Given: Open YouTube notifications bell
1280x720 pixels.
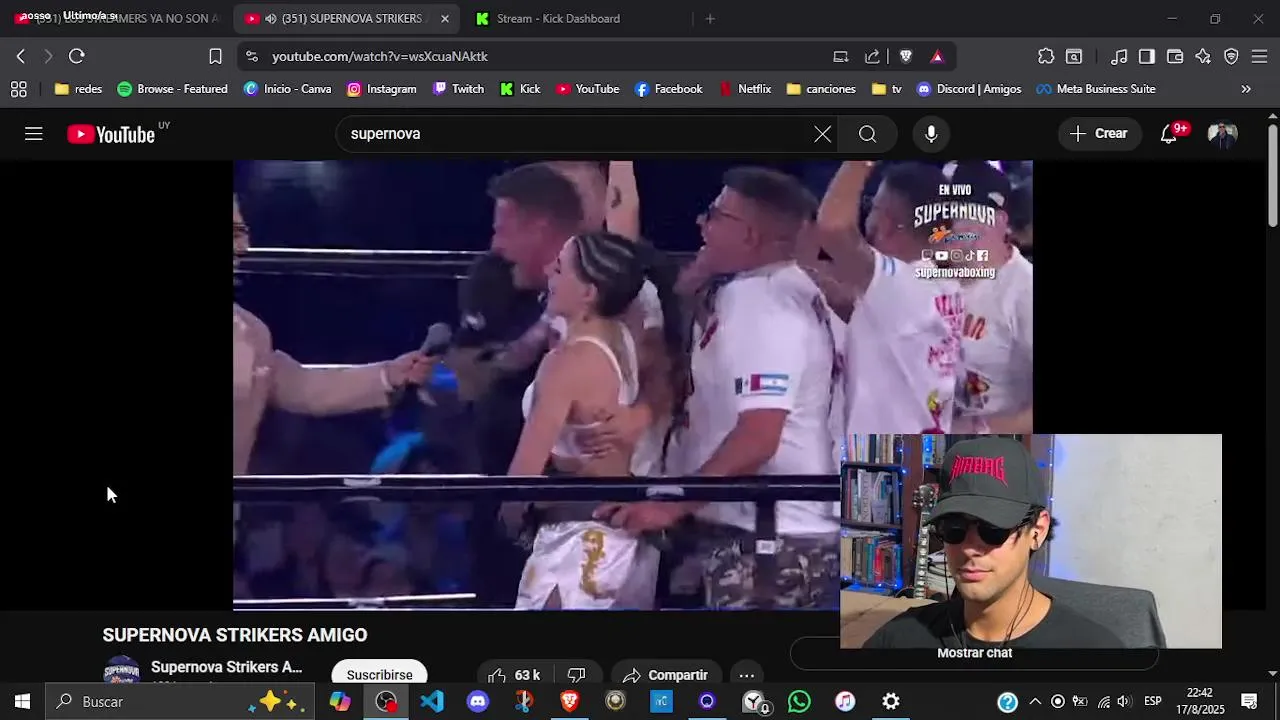Looking at the screenshot, I should pos(1169,134).
